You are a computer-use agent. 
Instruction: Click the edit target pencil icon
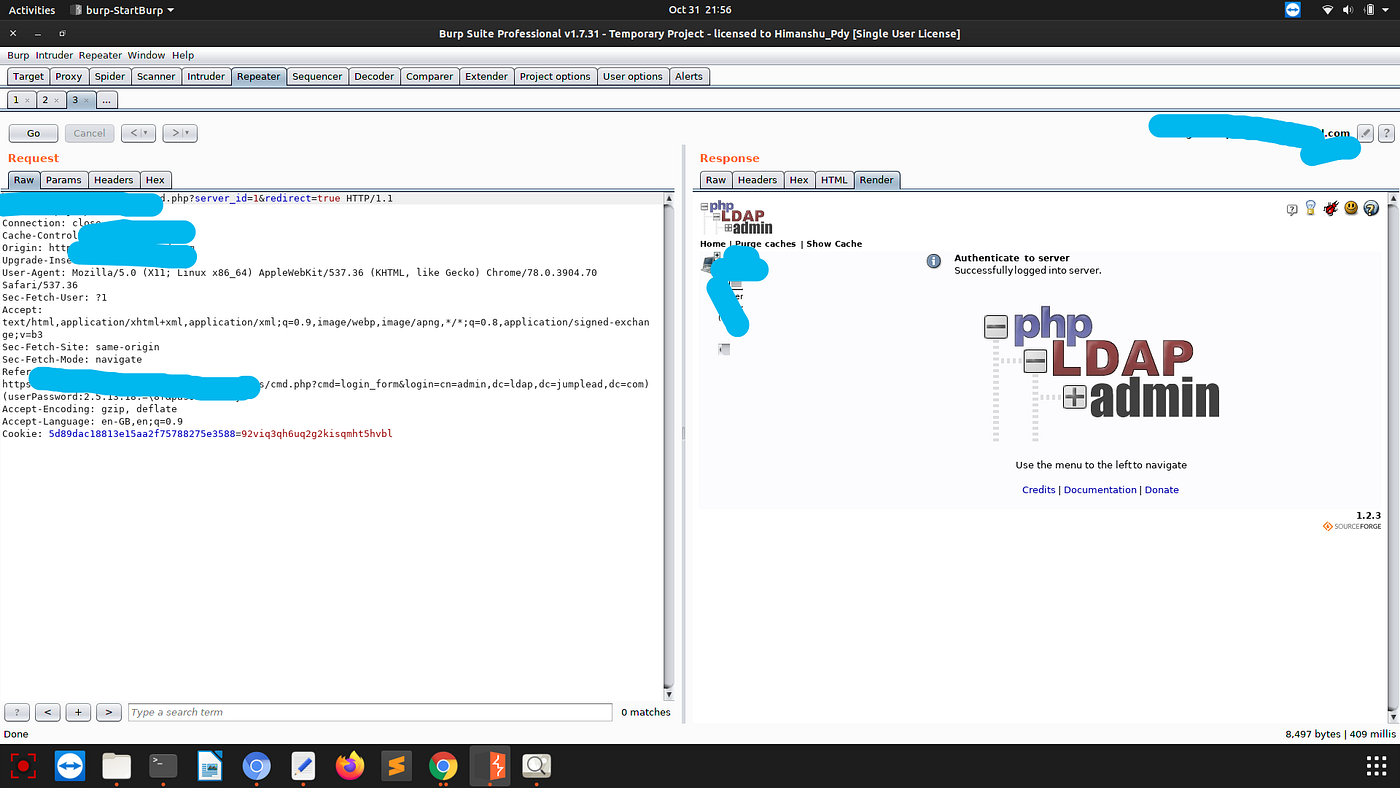[x=1366, y=133]
